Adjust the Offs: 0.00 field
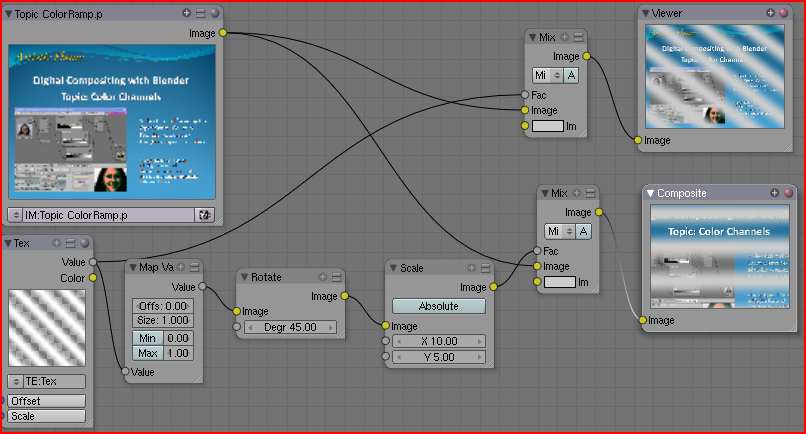The width and height of the screenshot is (806, 434). coord(163,306)
